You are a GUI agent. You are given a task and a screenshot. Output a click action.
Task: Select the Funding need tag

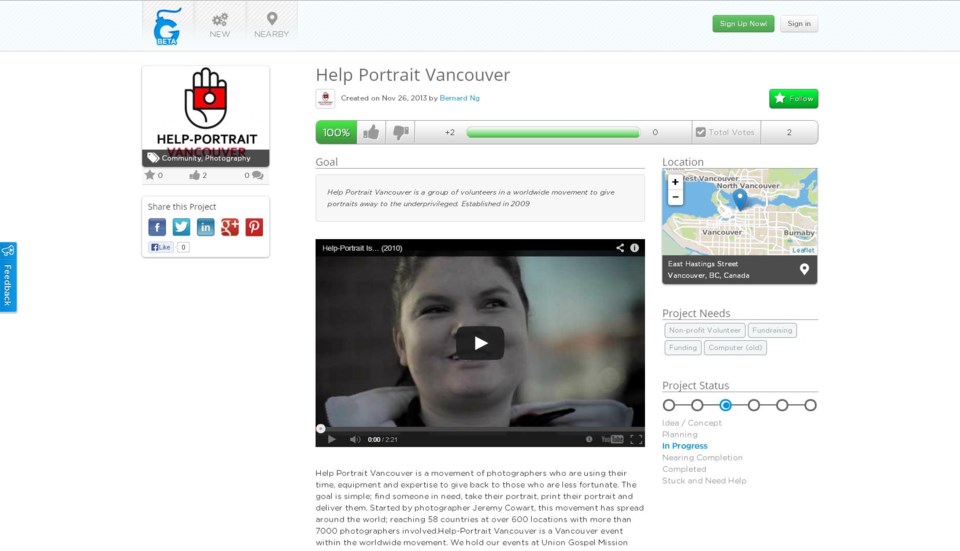coord(683,348)
